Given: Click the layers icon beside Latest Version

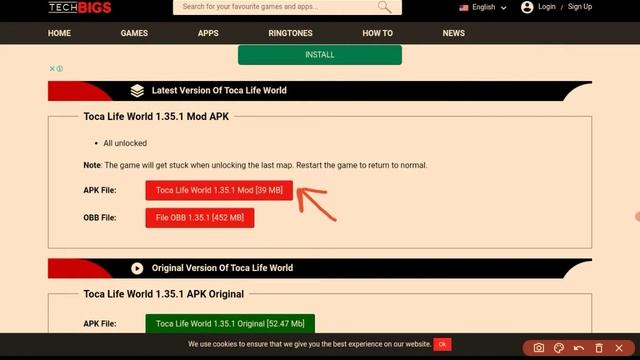Looking at the screenshot, I should click(137, 91).
